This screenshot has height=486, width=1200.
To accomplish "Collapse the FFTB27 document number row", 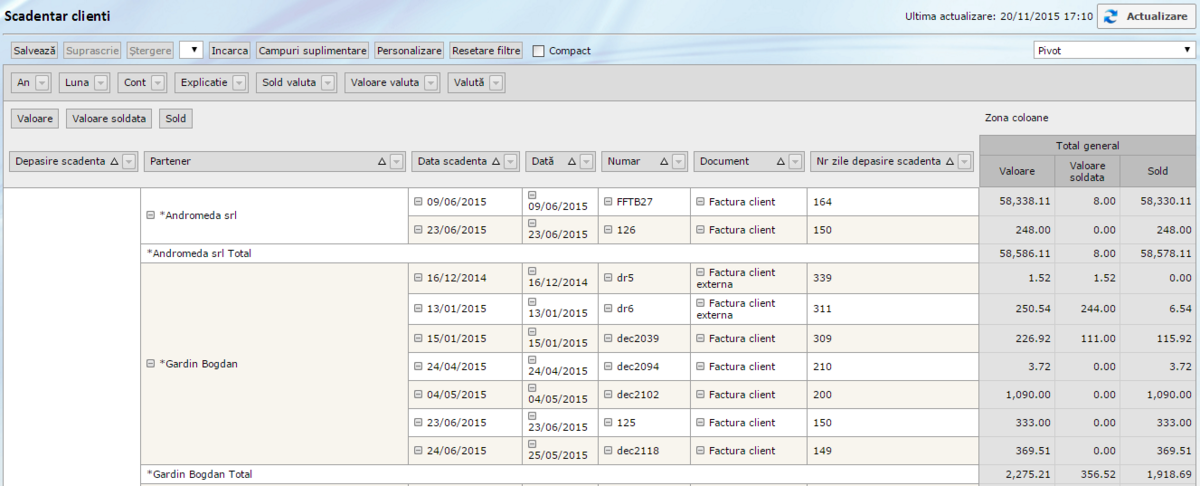I will (608, 202).
